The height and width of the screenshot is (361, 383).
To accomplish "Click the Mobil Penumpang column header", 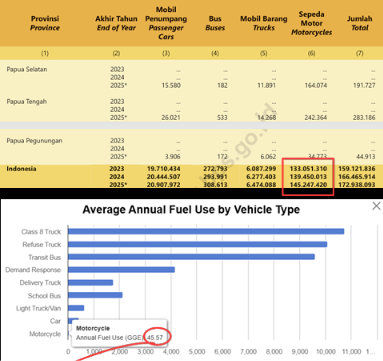I will pyautogui.click(x=166, y=23).
